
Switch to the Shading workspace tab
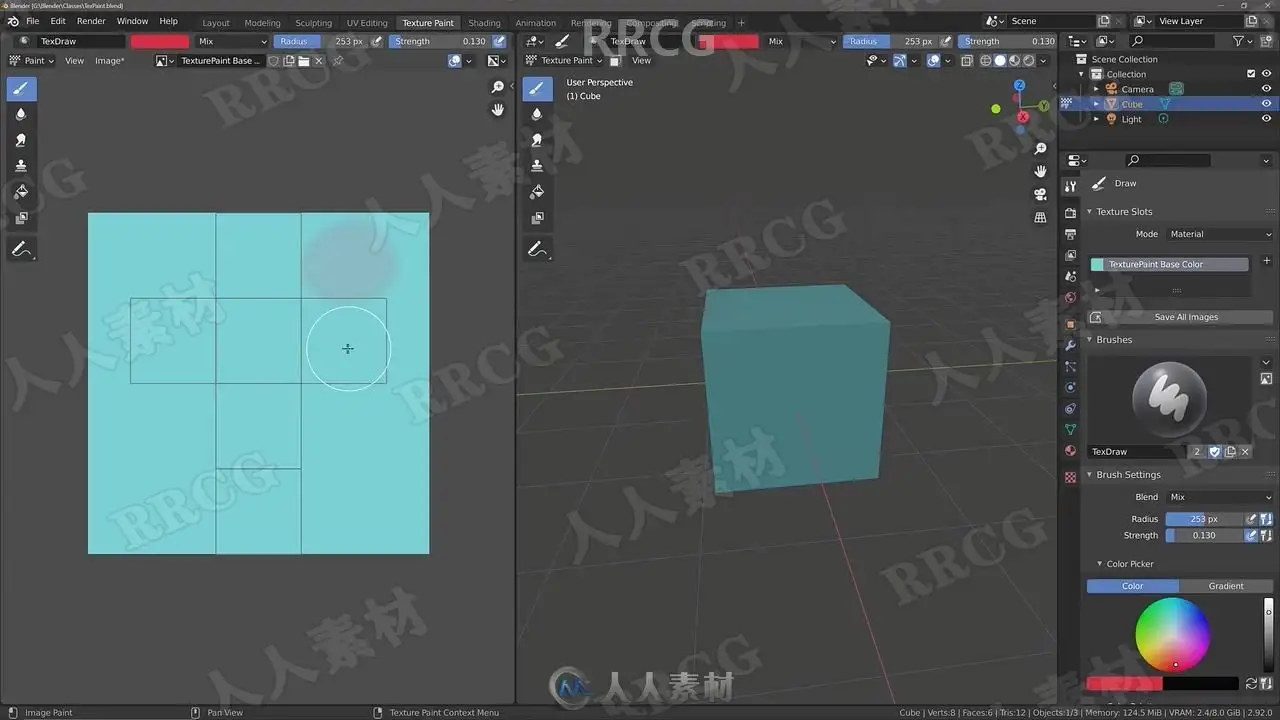point(484,23)
